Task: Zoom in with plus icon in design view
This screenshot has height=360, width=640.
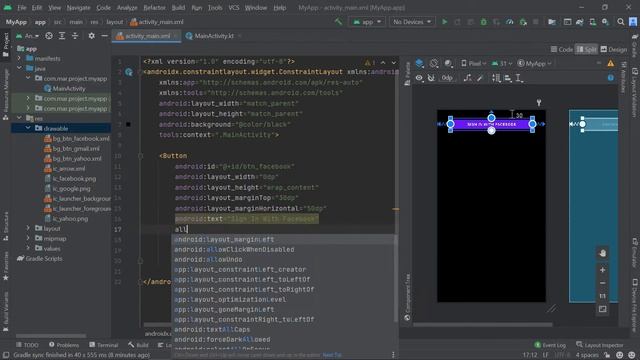Action: click(602, 270)
